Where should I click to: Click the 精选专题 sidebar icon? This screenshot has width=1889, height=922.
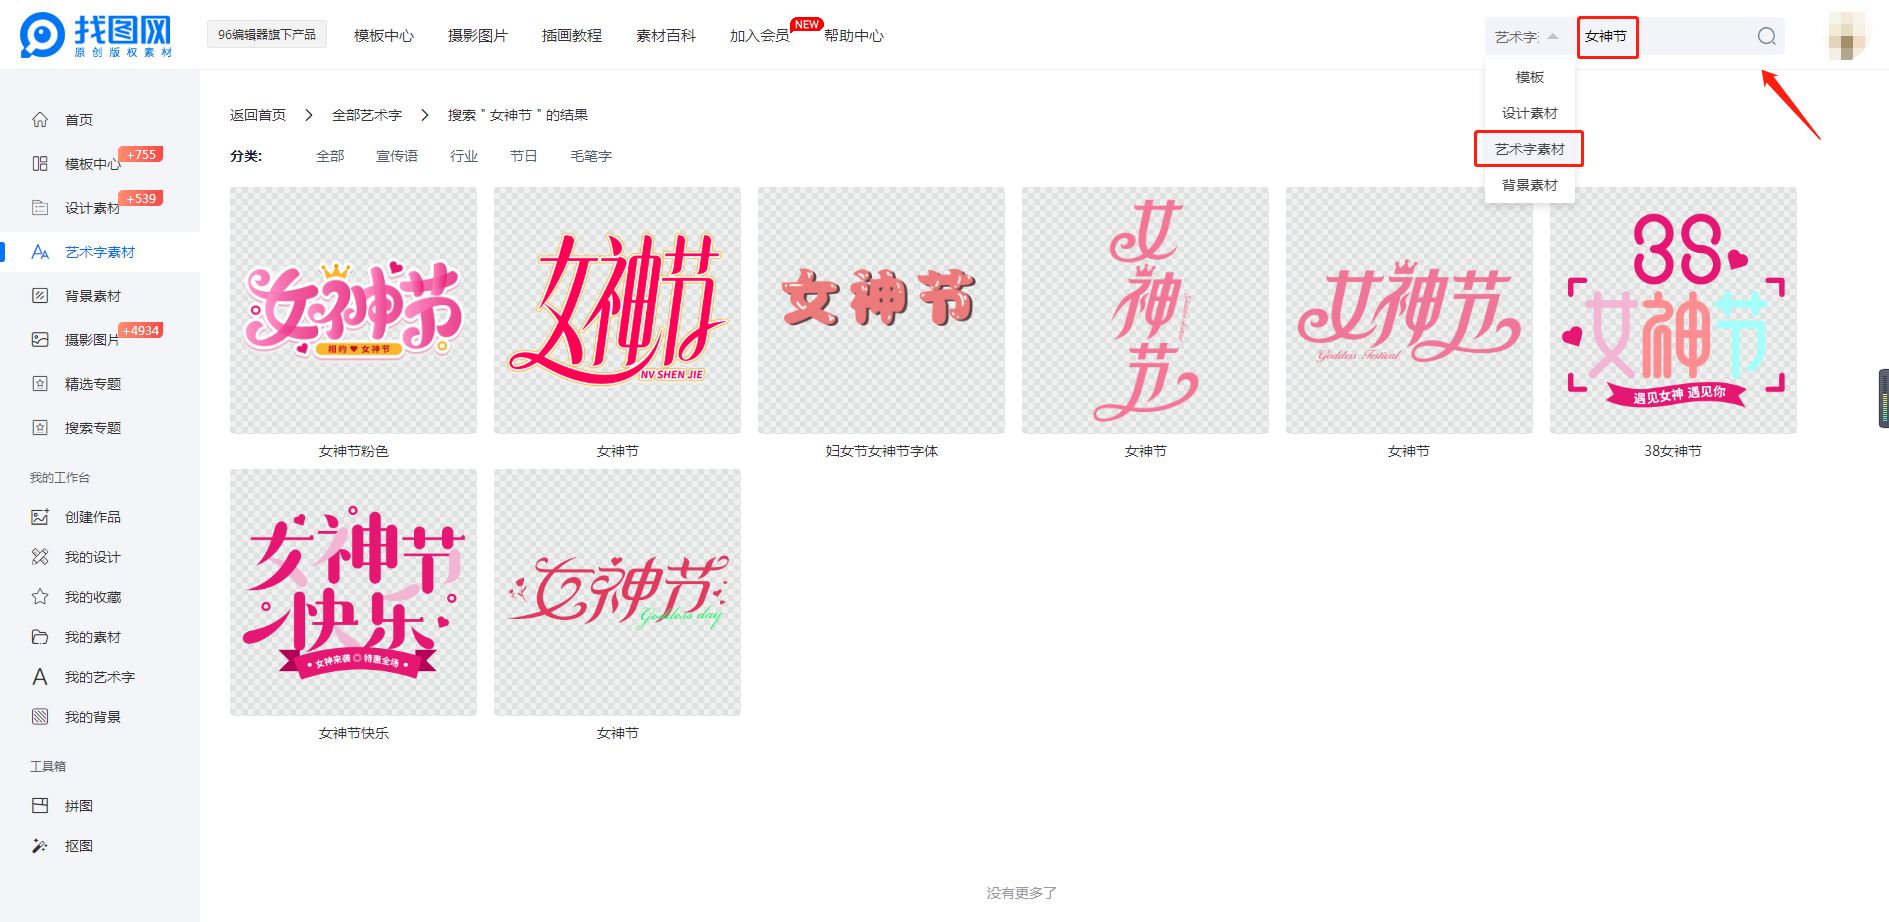coord(40,384)
